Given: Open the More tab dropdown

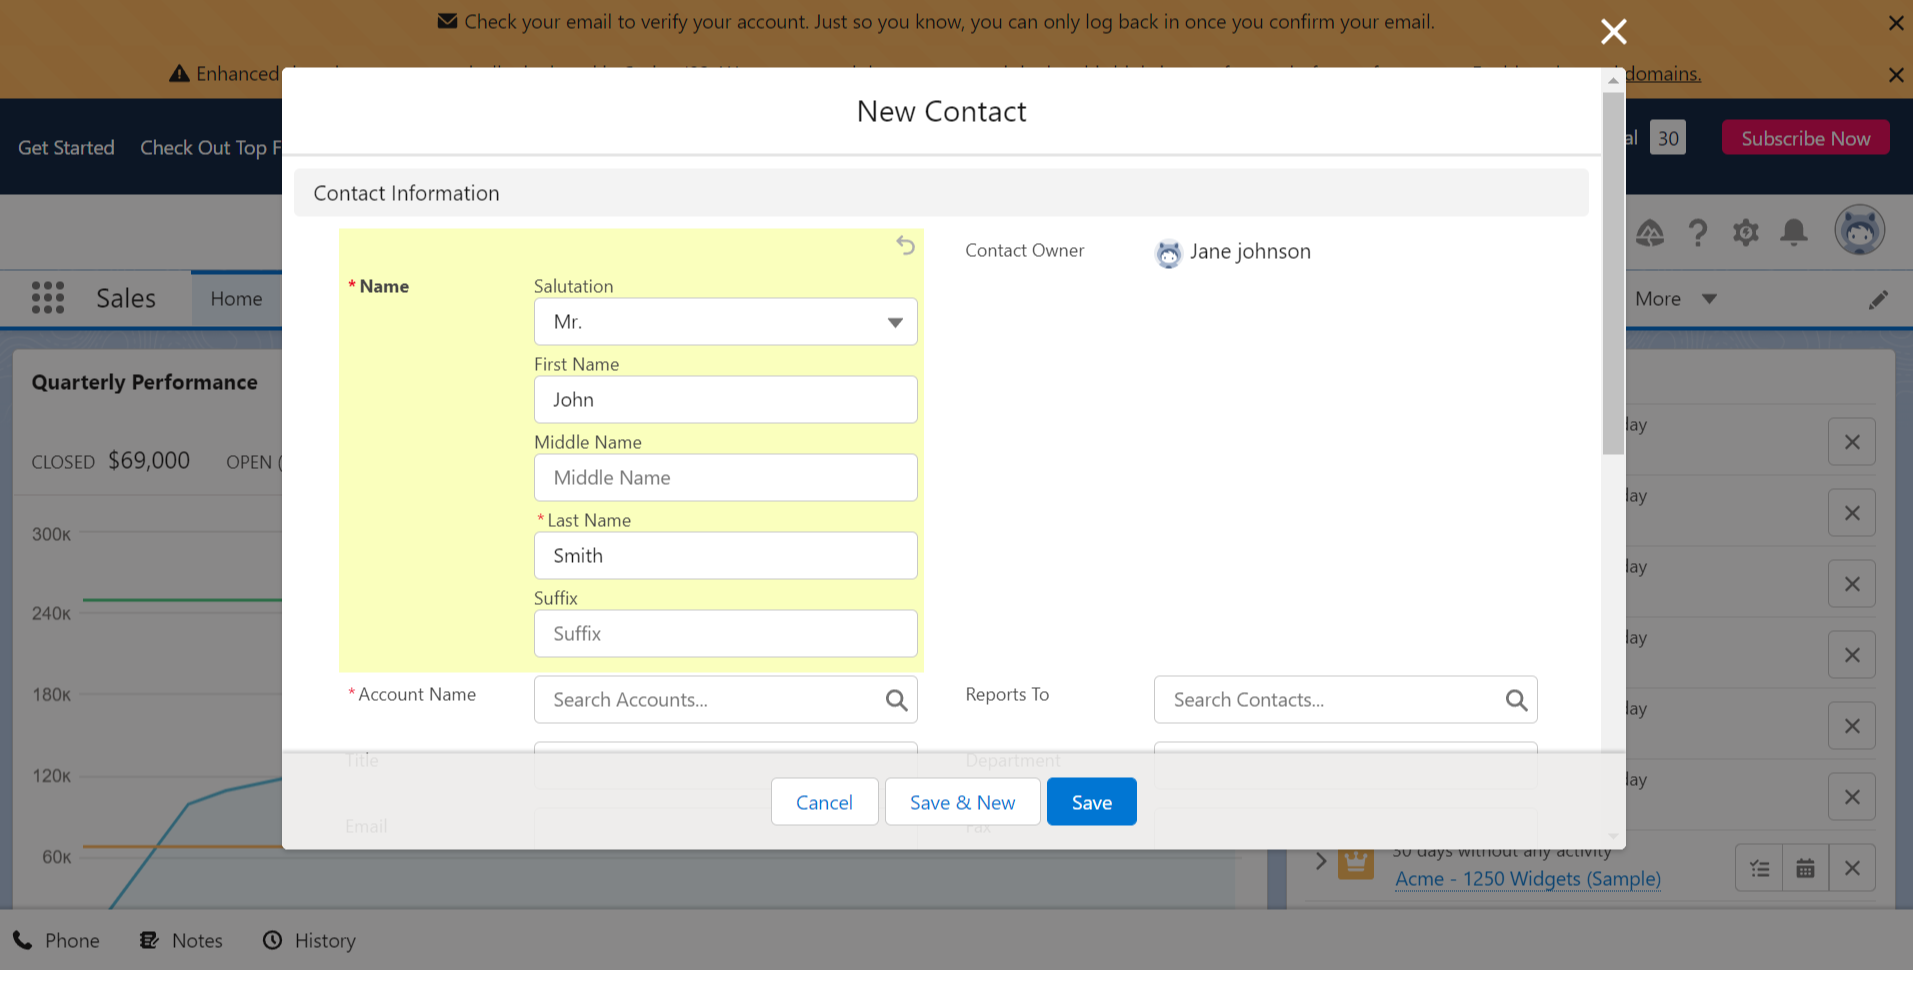Looking at the screenshot, I should [1673, 298].
